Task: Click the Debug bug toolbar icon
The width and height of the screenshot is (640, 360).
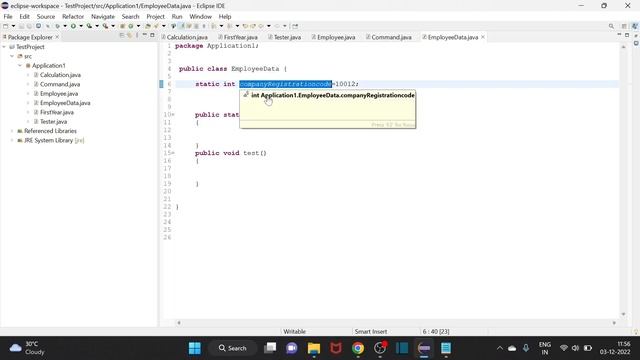Action: point(58,26)
